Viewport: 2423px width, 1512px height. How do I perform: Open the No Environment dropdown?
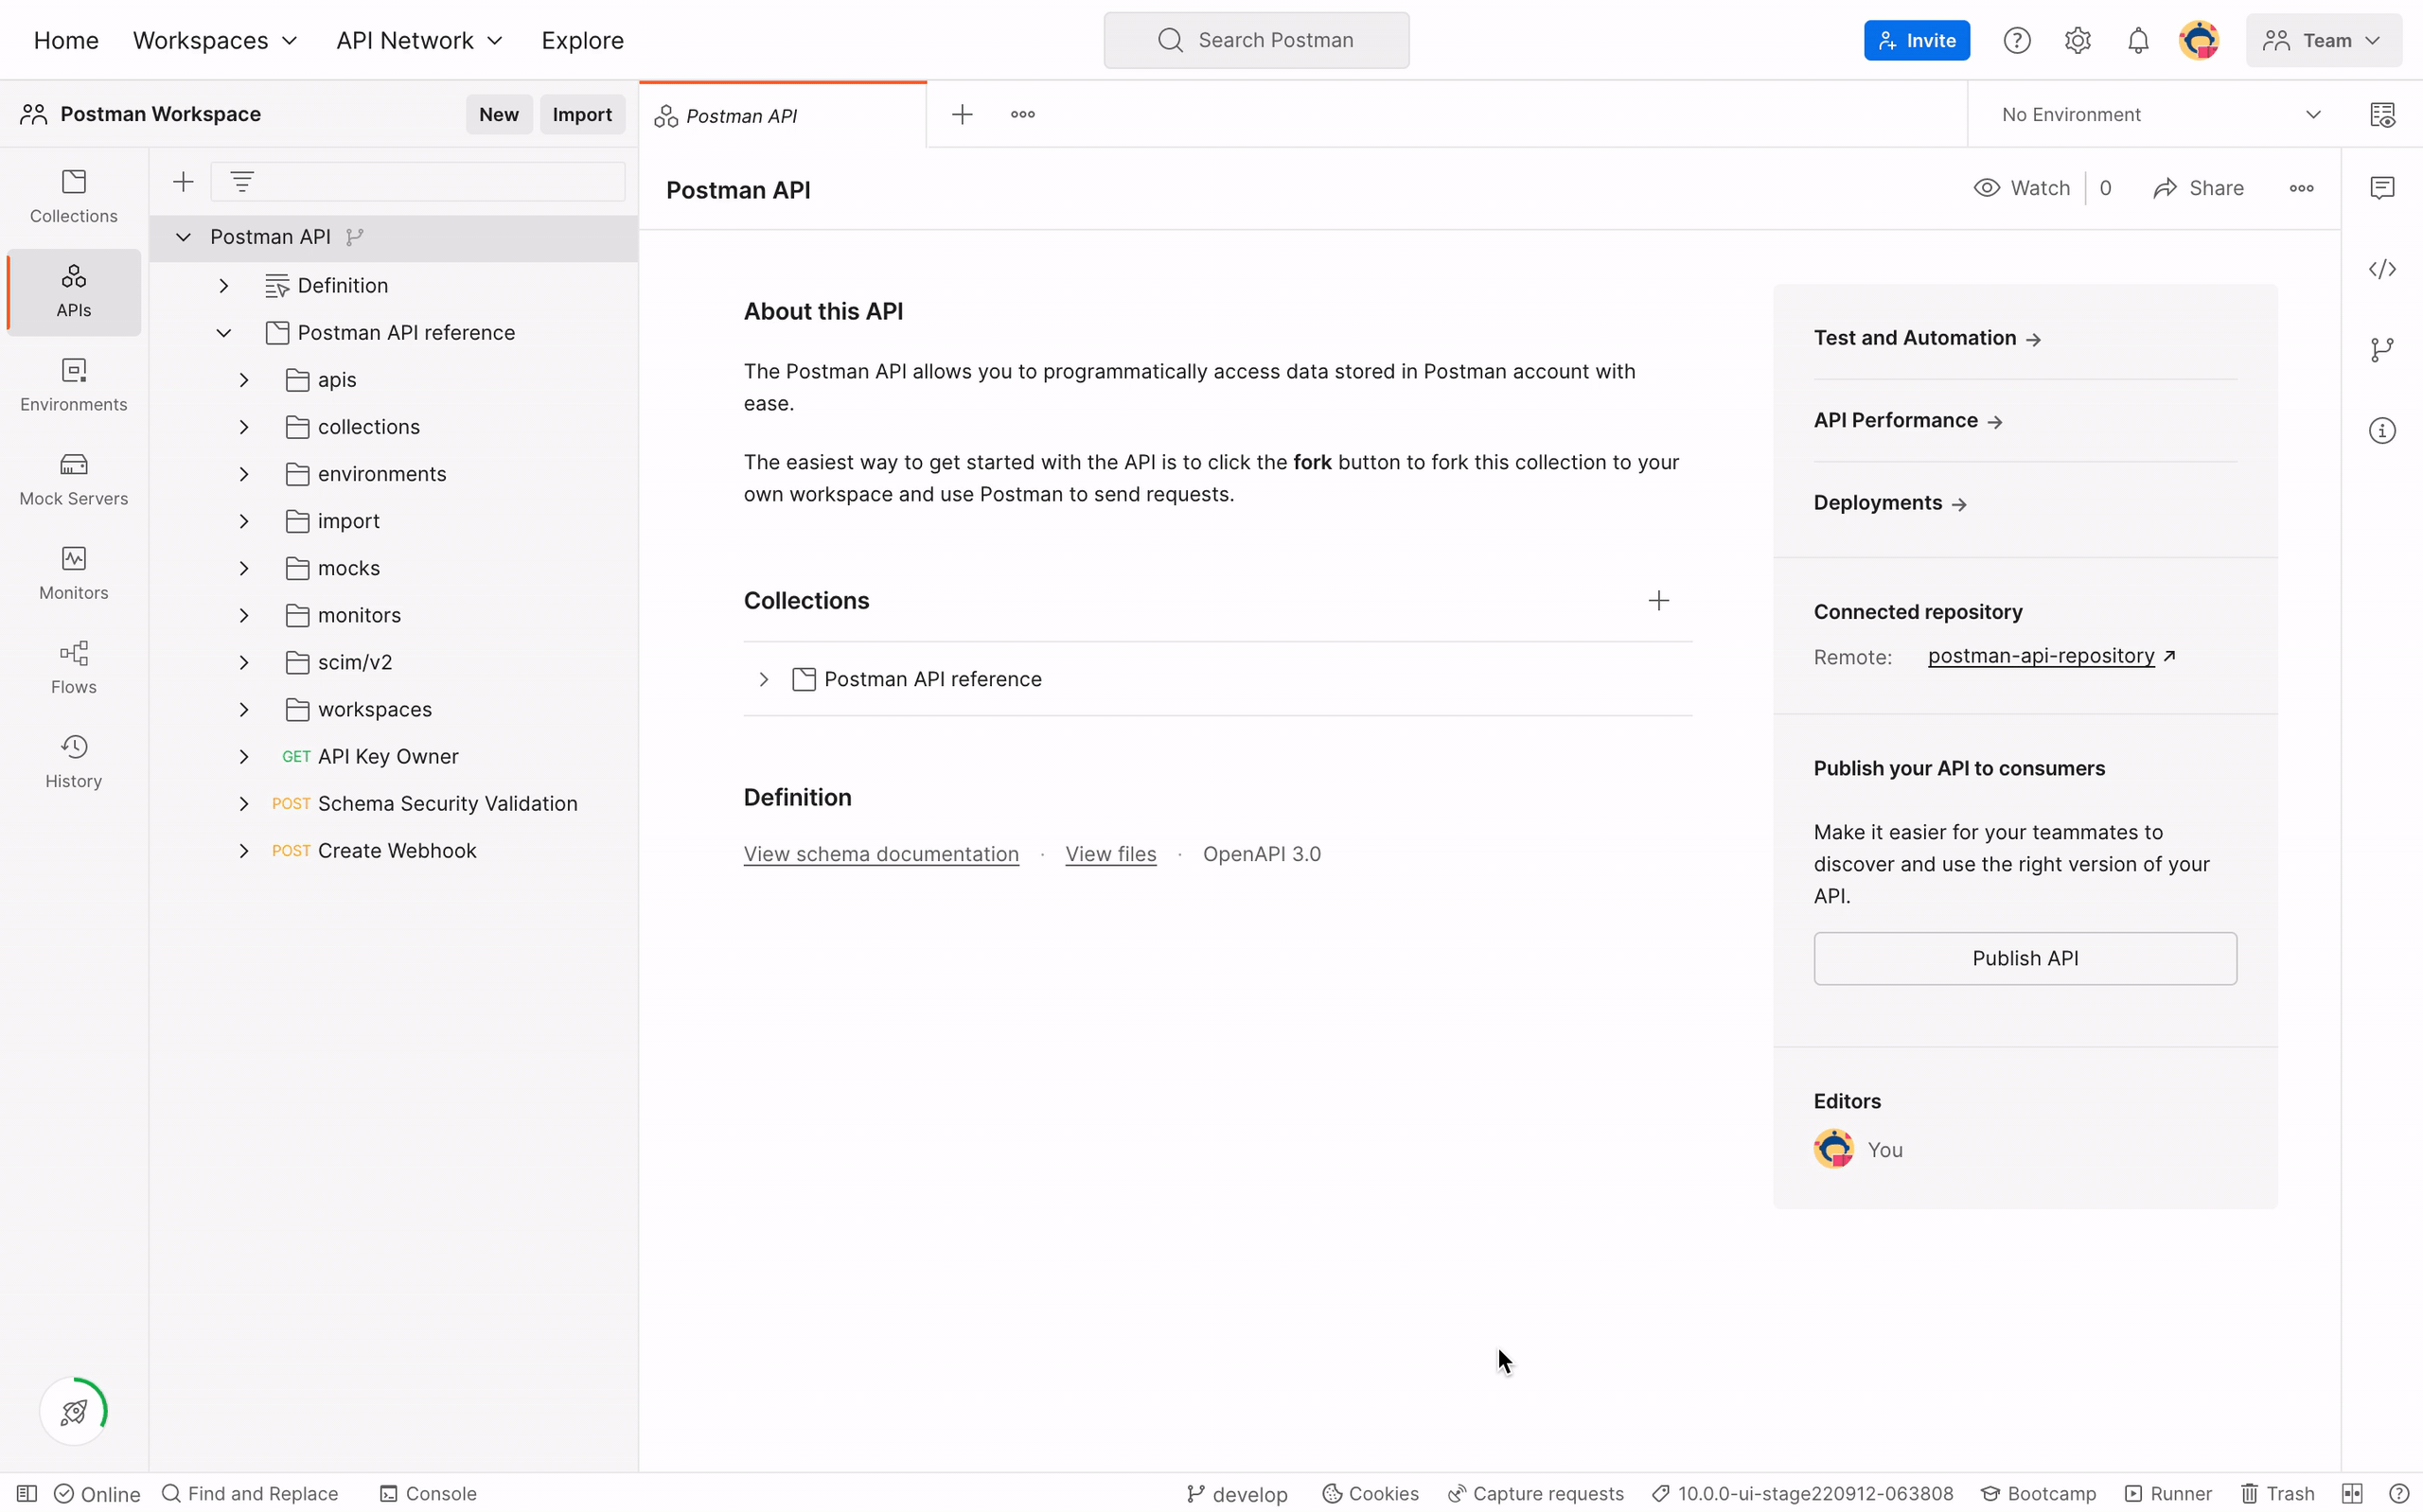point(2160,115)
